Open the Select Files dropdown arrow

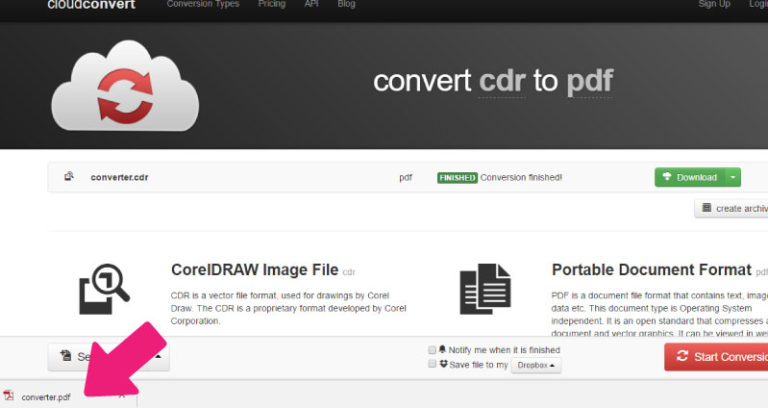(x=157, y=356)
